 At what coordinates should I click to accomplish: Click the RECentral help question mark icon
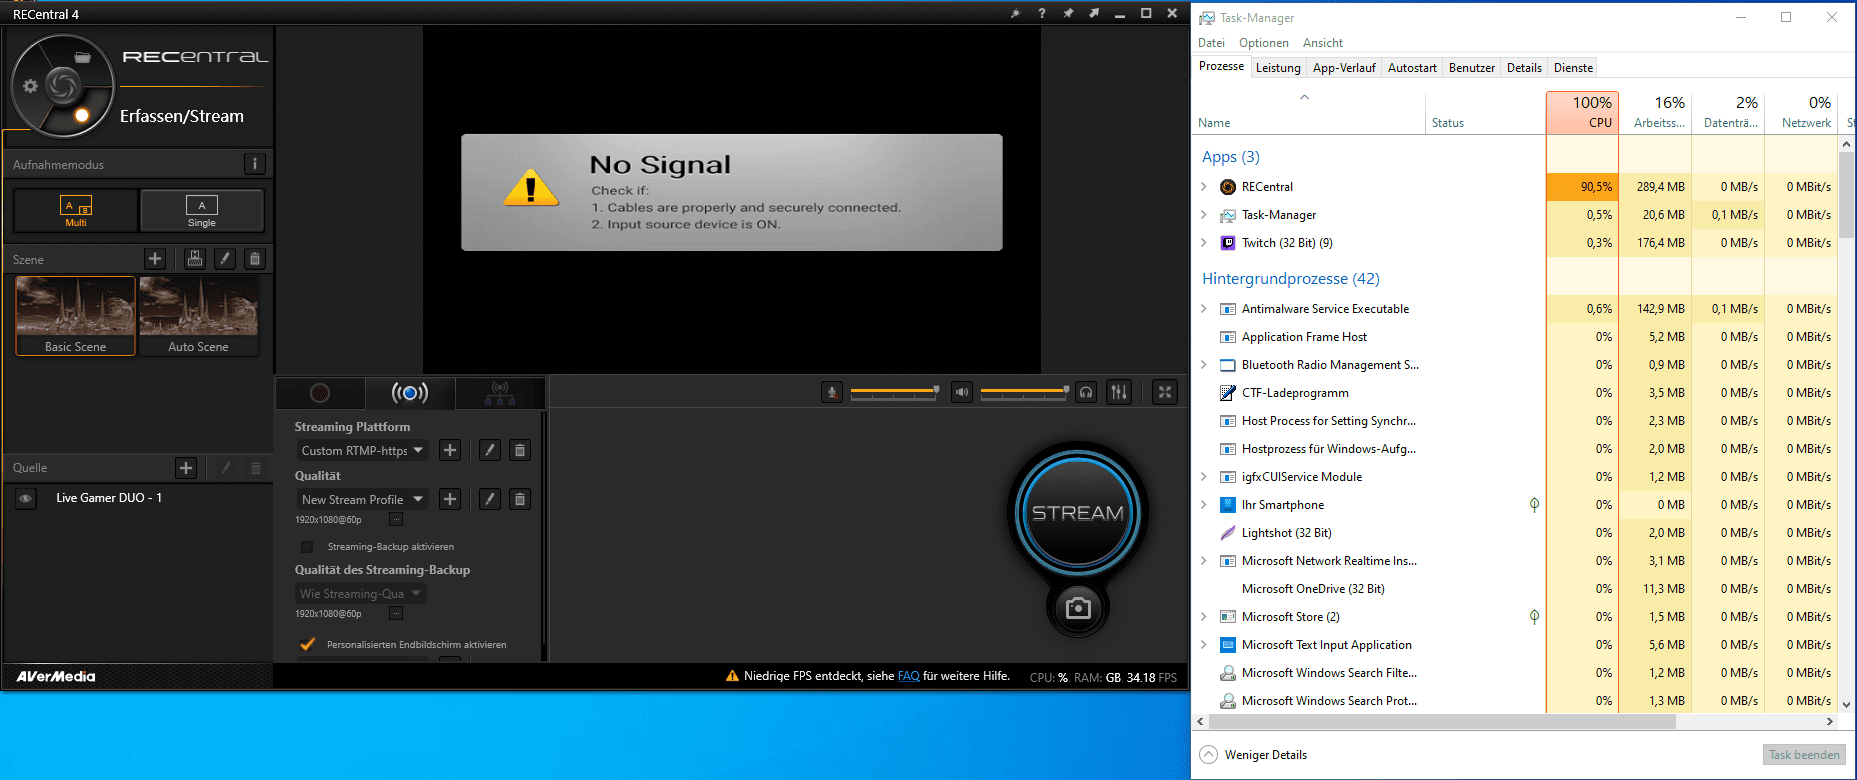click(1042, 13)
